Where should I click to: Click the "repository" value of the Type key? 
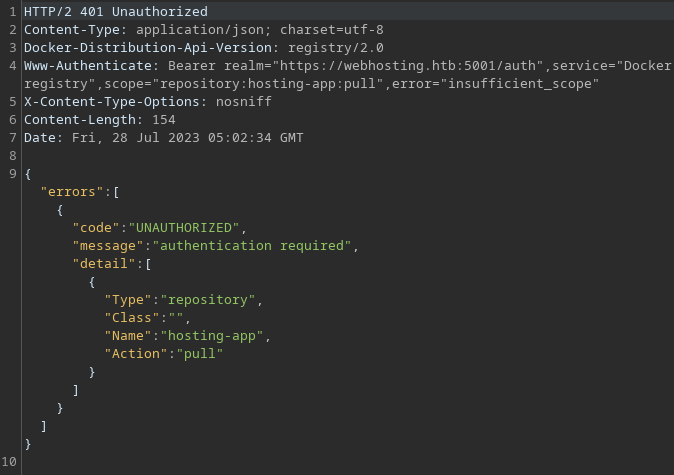pyautogui.click(x=212, y=299)
